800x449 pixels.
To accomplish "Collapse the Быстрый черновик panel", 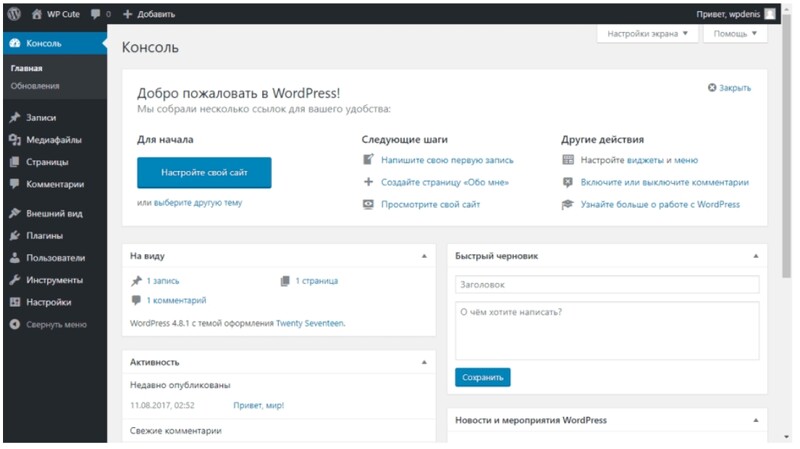I will (x=756, y=256).
